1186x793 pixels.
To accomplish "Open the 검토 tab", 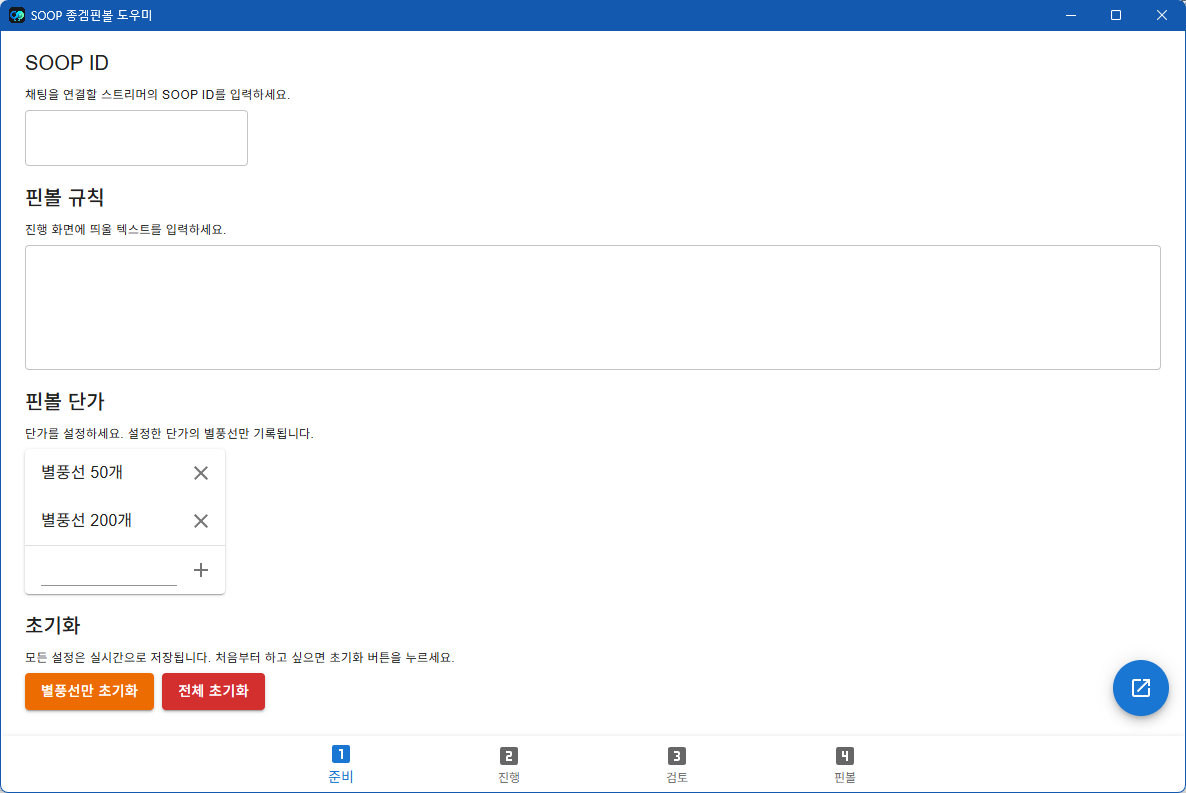I will [677, 764].
